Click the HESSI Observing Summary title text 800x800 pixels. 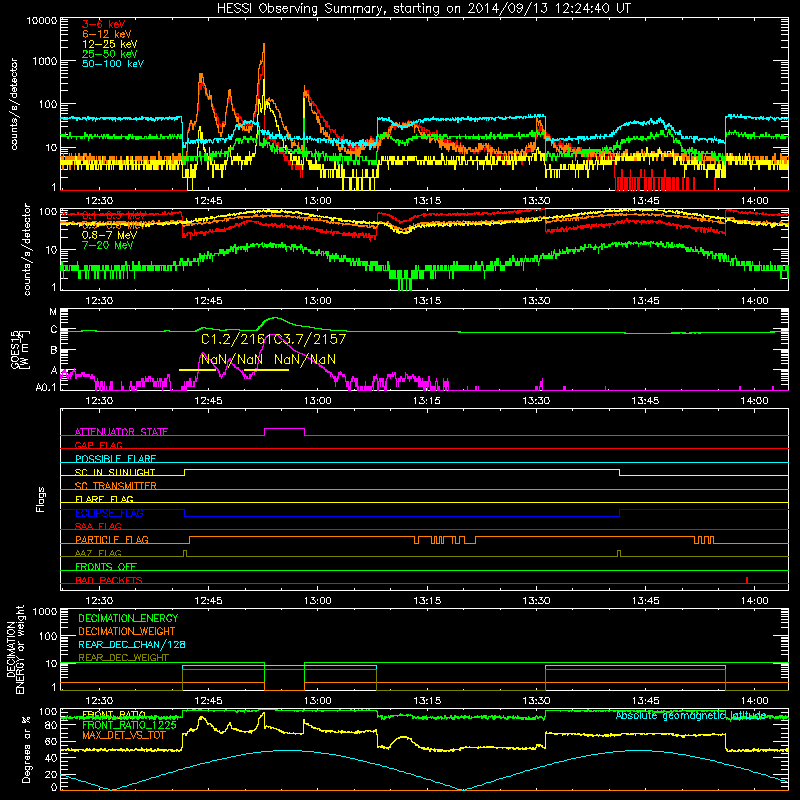[423, 9]
